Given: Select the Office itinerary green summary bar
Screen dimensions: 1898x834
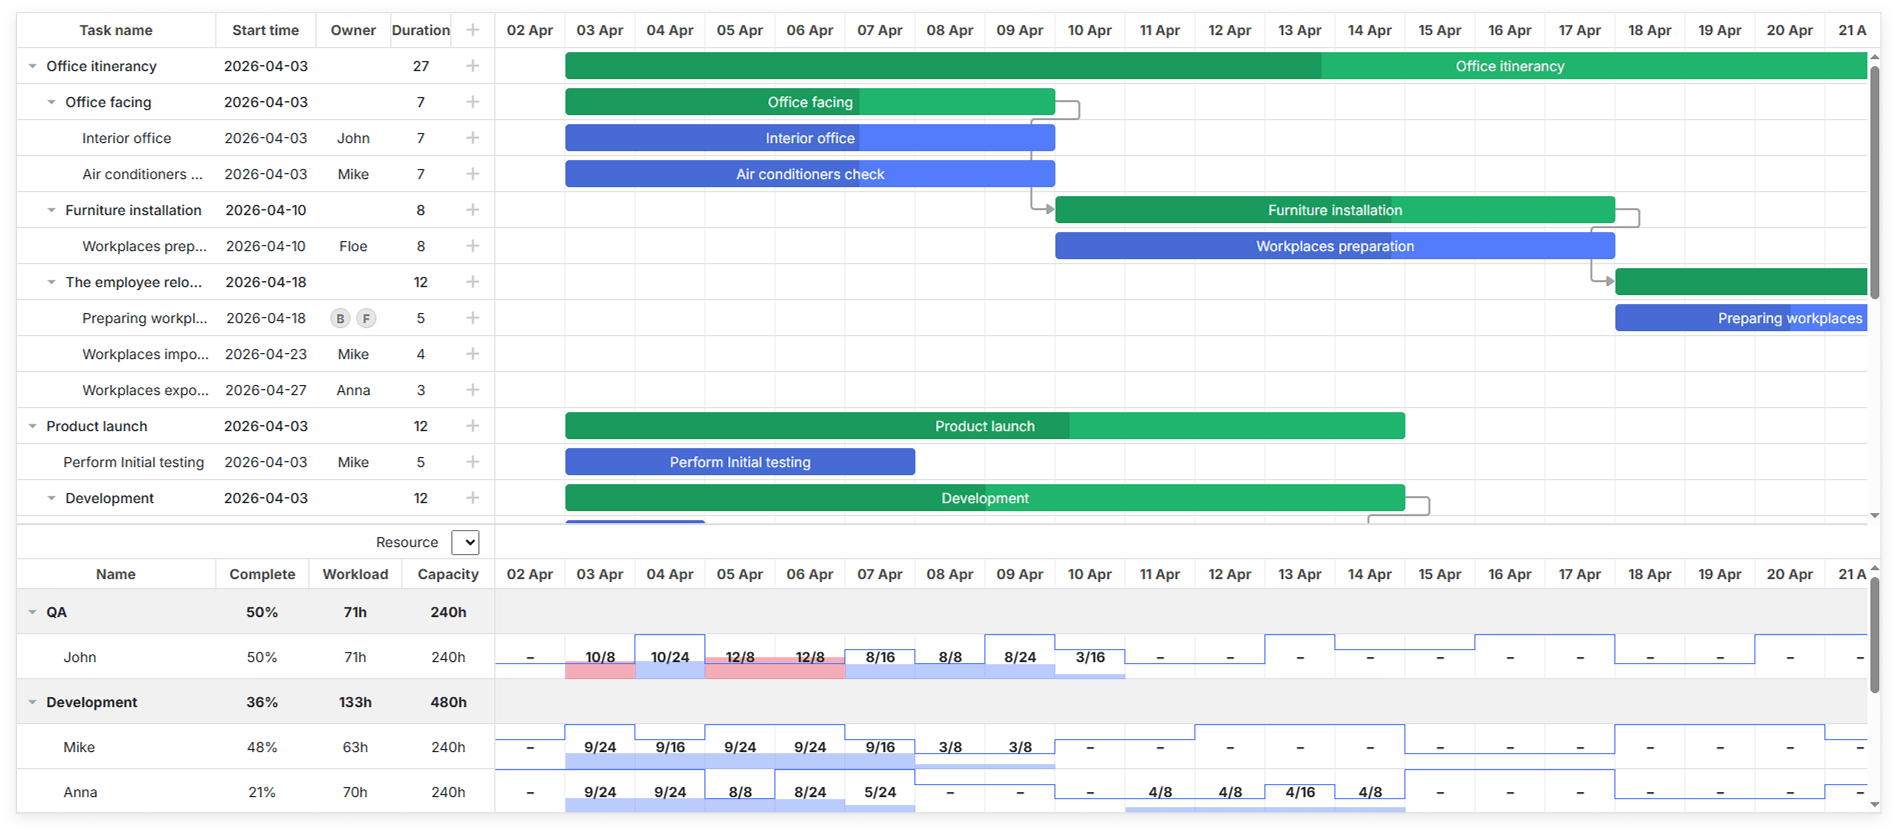Looking at the screenshot, I should pos(1216,66).
